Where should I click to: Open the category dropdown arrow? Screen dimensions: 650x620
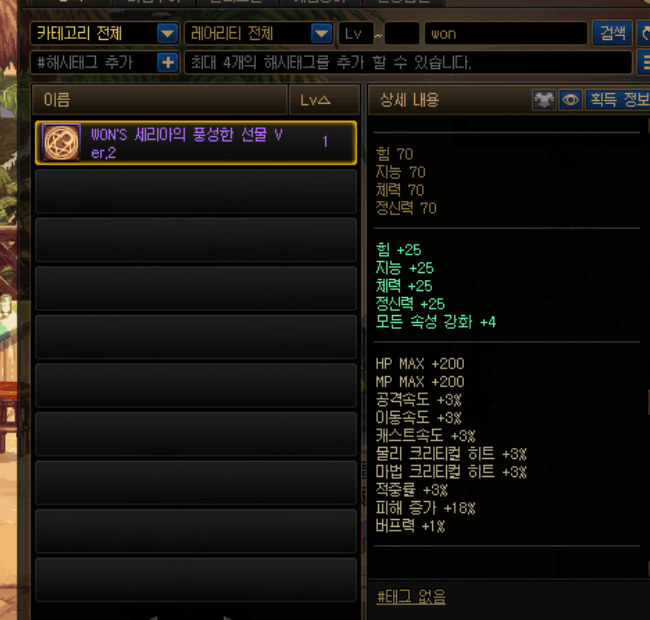(167, 34)
